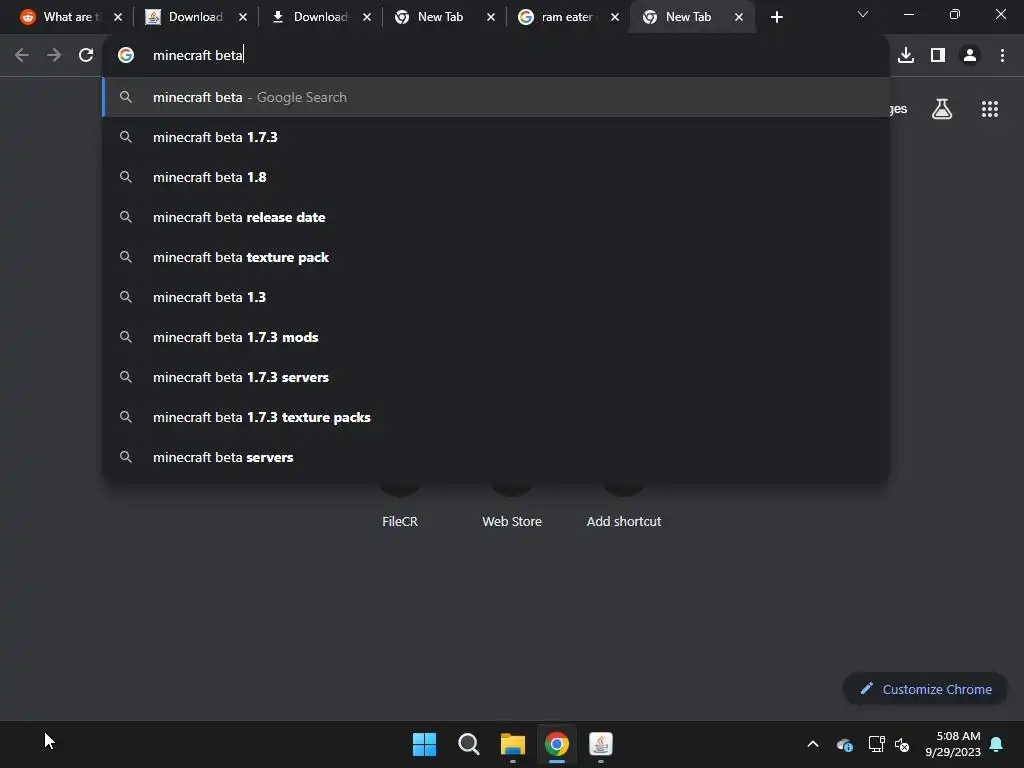Select the 'minecraft beta 1.8' suggestion
The height and width of the screenshot is (768, 1024).
pyautogui.click(x=496, y=177)
